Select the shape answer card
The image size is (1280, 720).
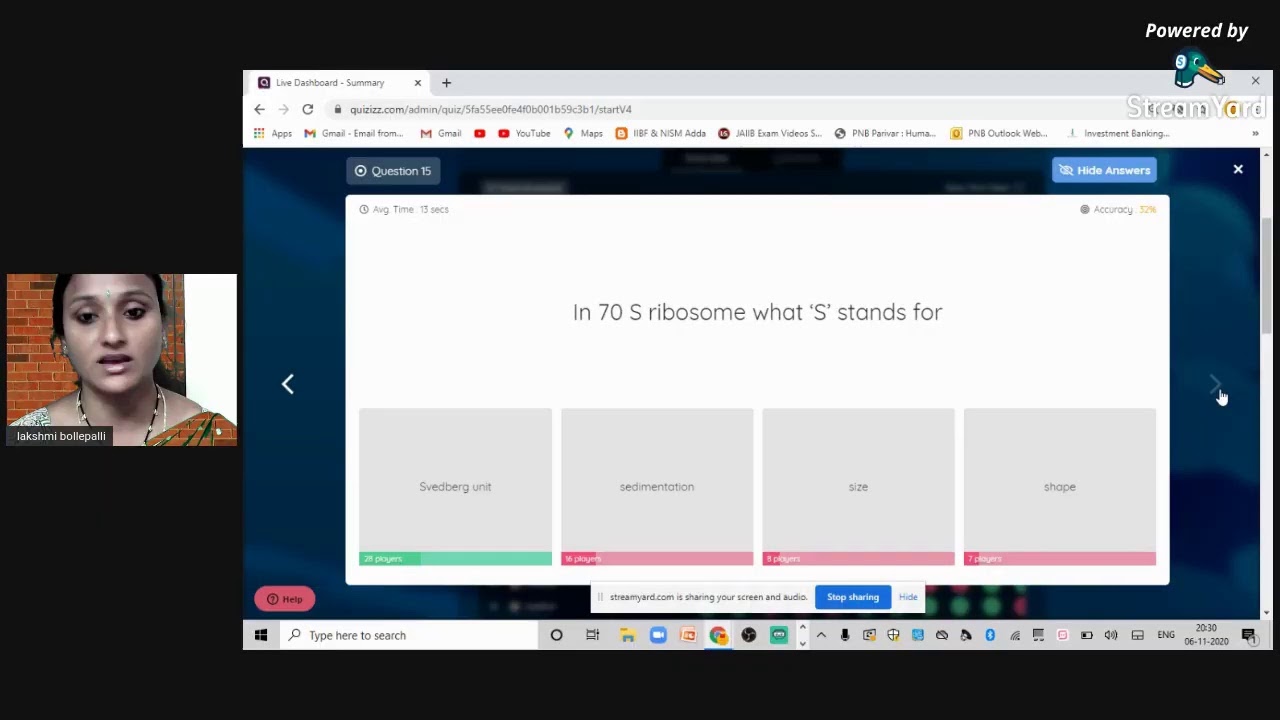click(1060, 487)
